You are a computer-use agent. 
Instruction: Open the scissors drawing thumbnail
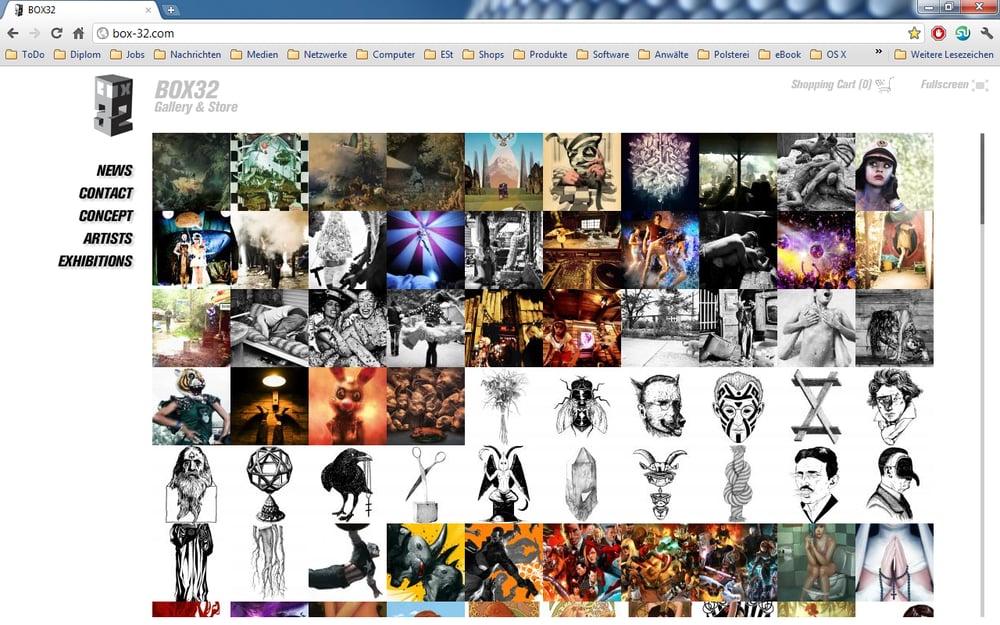(425, 484)
